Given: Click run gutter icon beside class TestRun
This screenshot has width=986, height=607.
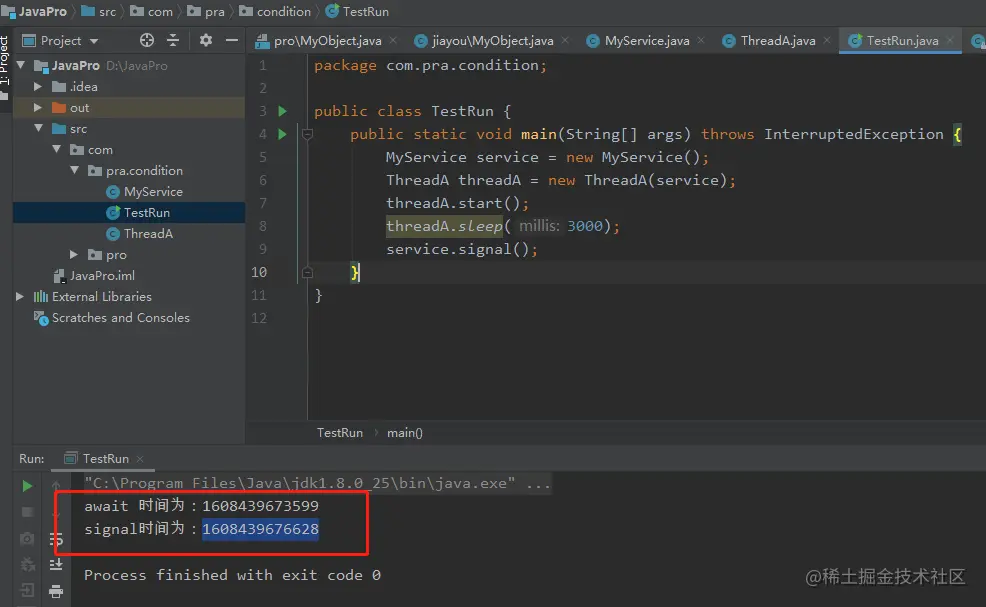Looking at the screenshot, I should [282, 111].
